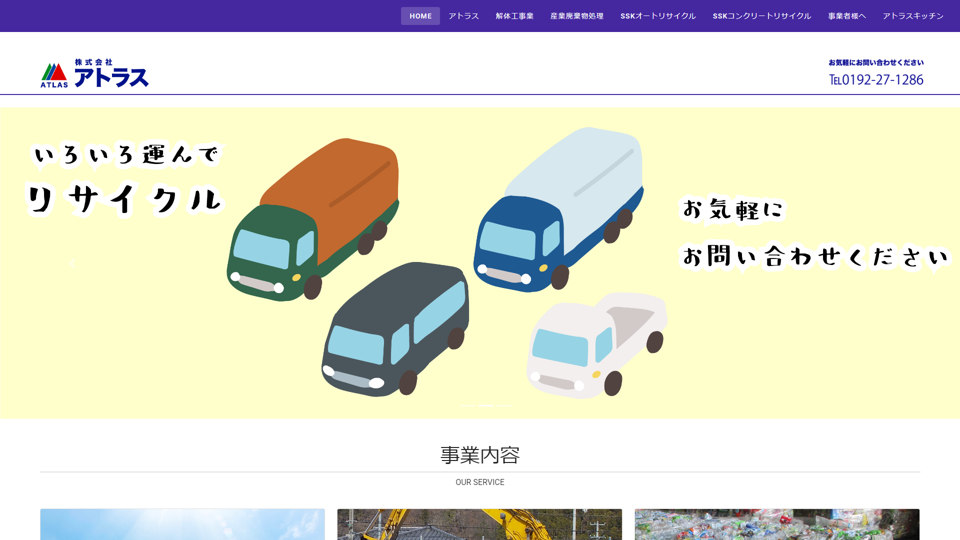Open the blue sky service thumbnail
The height and width of the screenshot is (540, 960).
point(182,524)
